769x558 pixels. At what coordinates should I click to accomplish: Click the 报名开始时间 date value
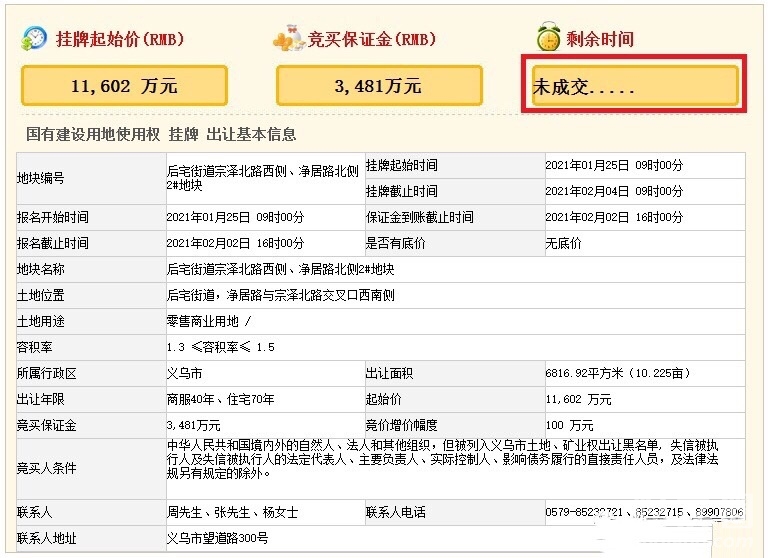pos(234,217)
